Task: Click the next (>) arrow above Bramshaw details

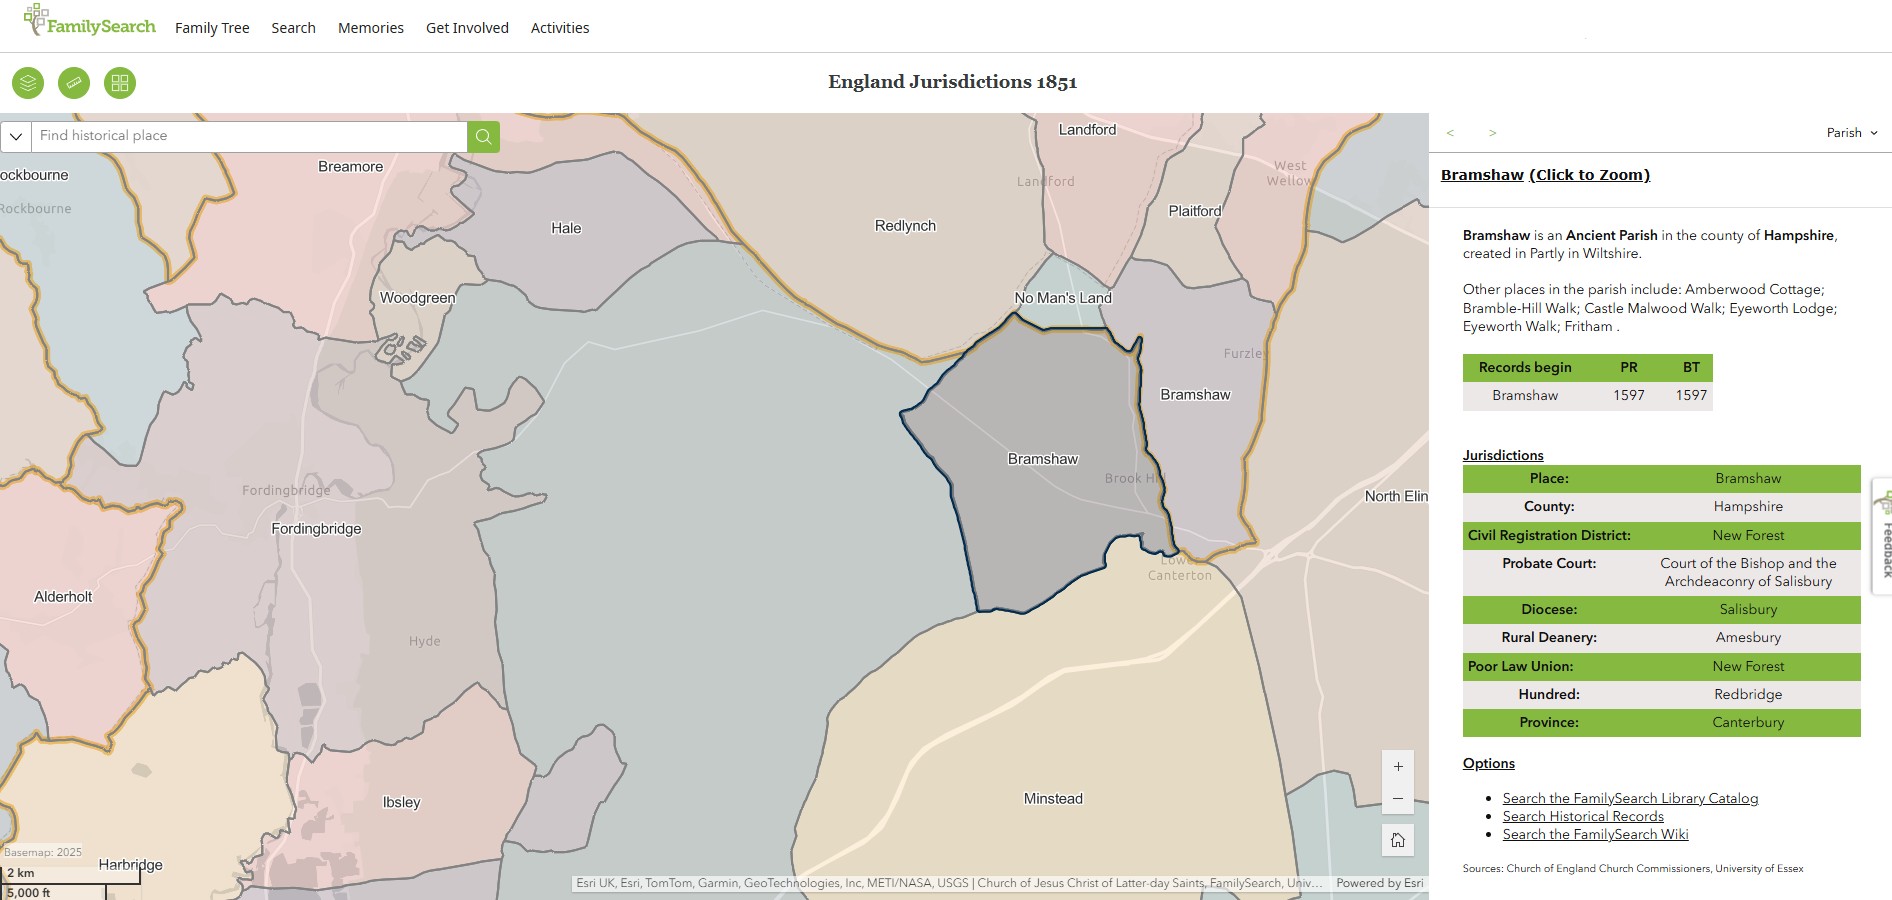Action: coord(1492,132)
